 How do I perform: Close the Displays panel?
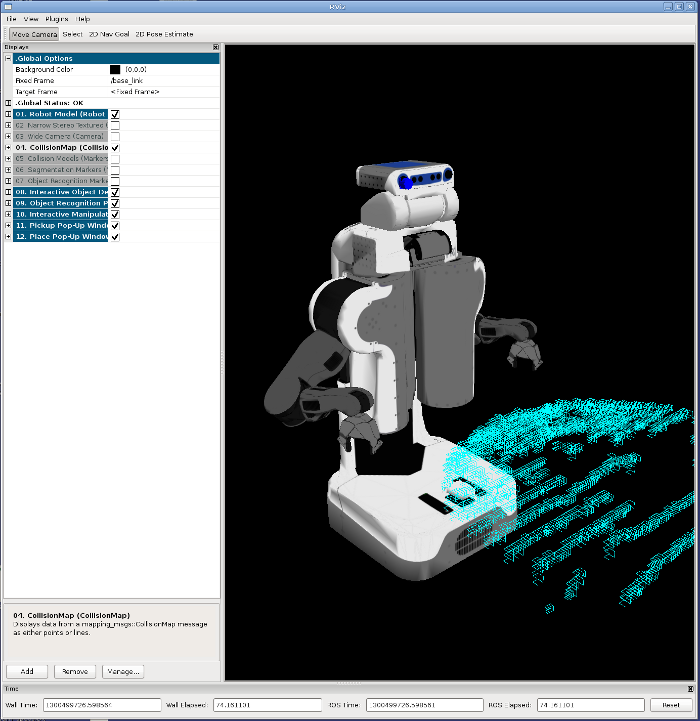(x=215, y=47)
